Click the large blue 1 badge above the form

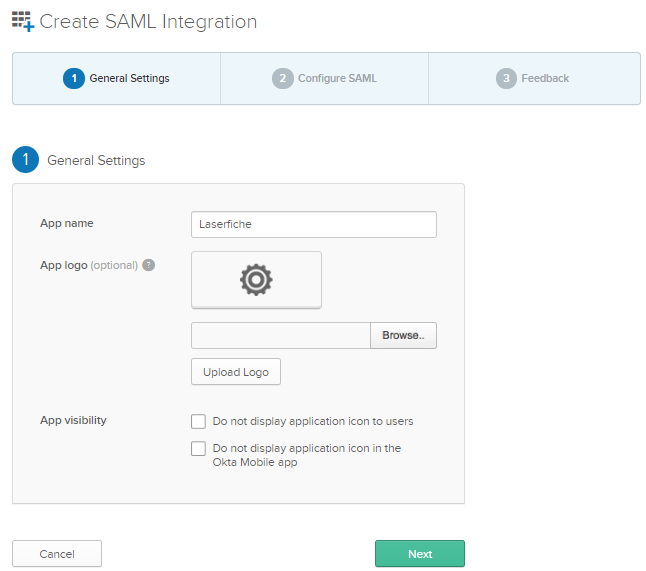(x=25, y=160)
